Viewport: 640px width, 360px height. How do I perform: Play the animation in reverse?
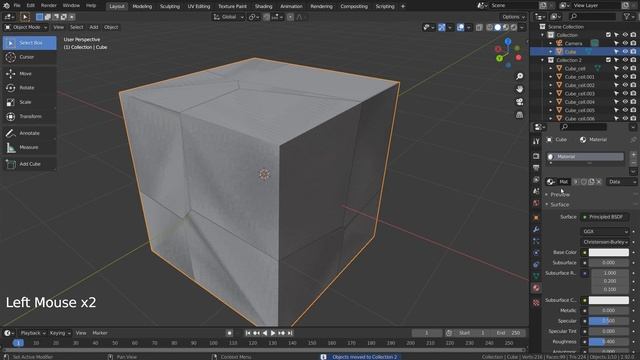tap(265, 333)
